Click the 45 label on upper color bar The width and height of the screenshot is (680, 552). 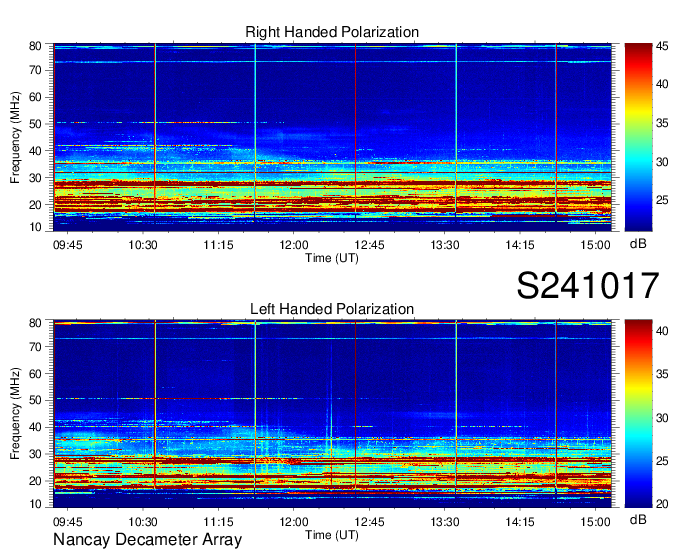662,46
